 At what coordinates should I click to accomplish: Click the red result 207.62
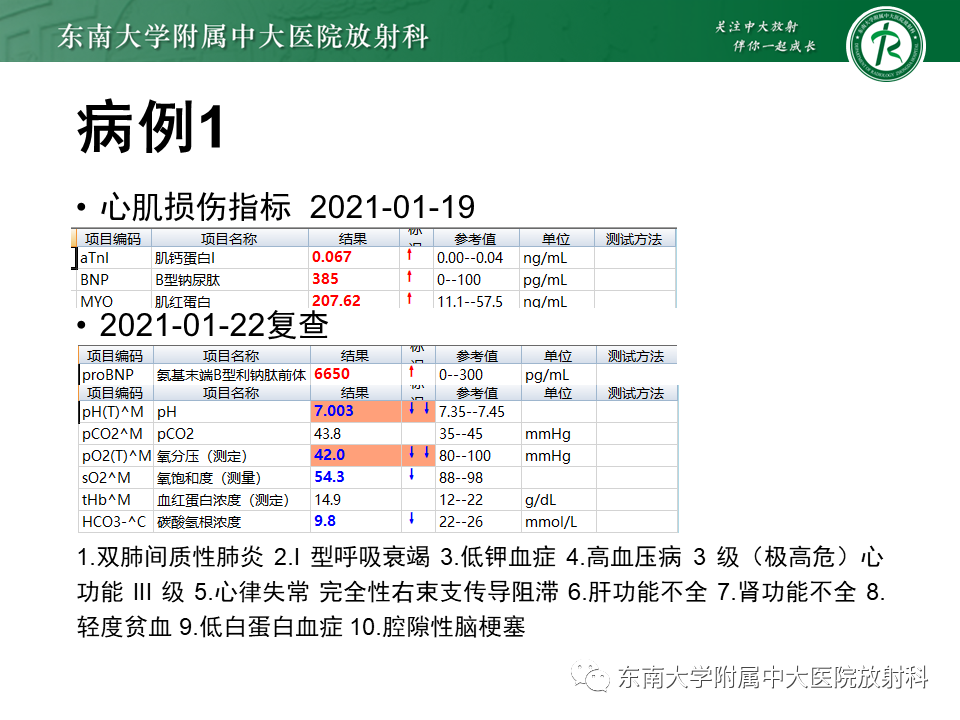pos(336,301)
